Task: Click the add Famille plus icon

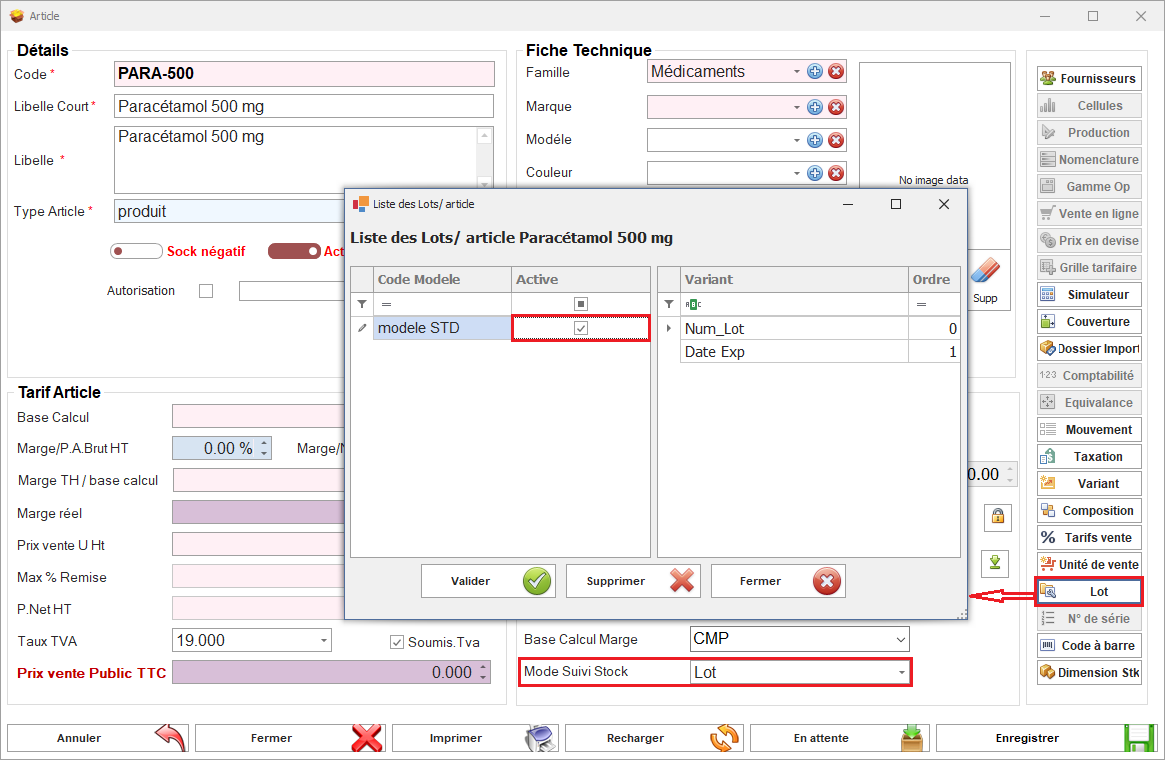Action: pyautogui.click(x=815, y=72)
